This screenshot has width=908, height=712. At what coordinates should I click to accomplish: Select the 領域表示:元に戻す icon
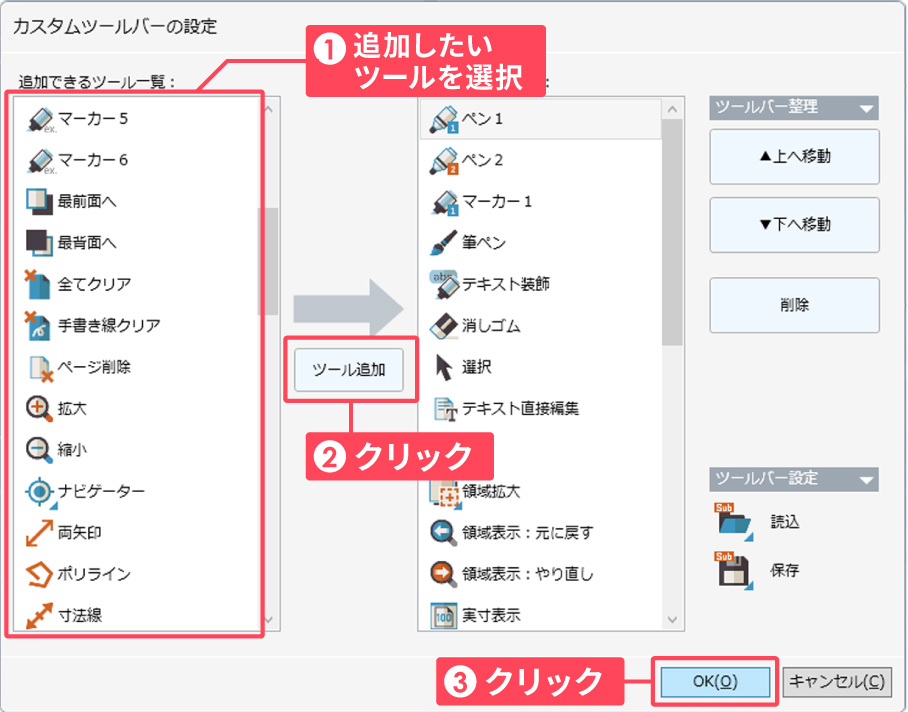444,533
